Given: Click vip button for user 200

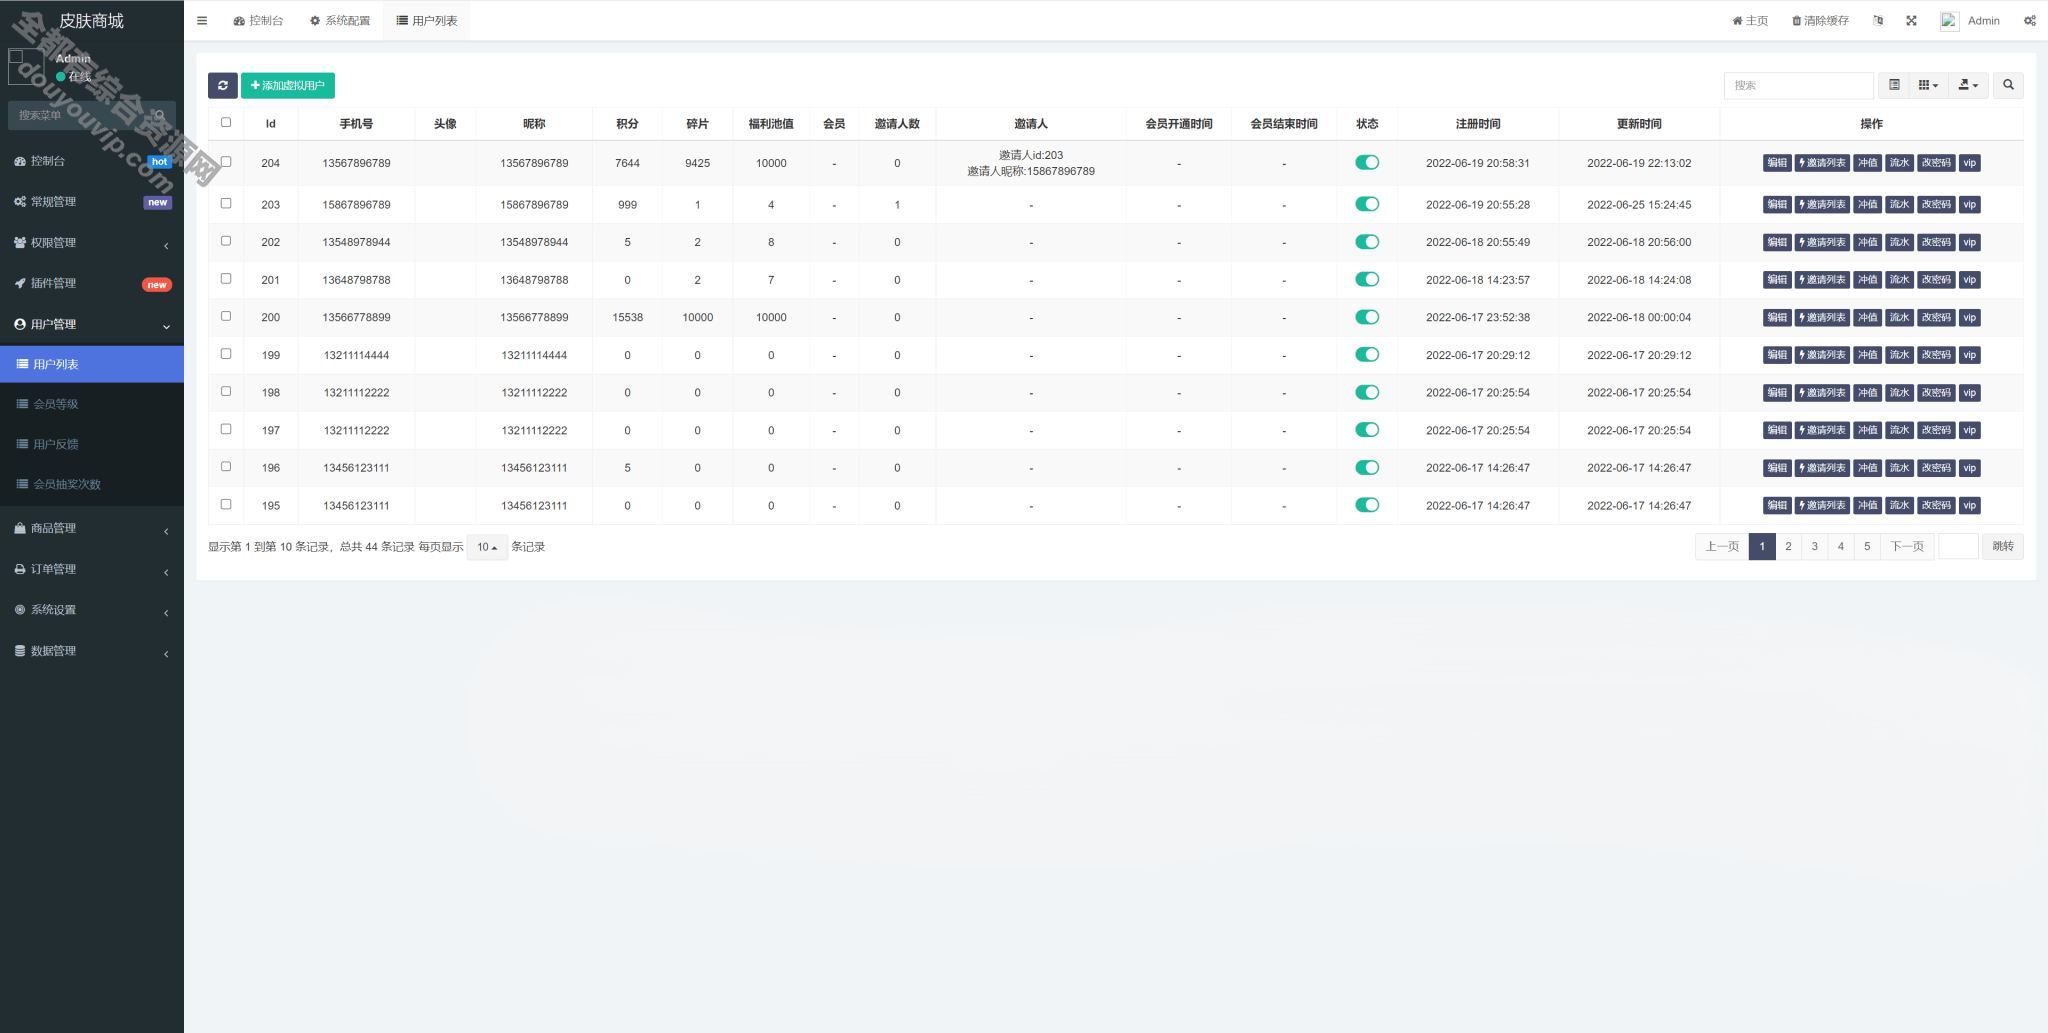Looking at the screenshot, I should (x=1969, y=318).
